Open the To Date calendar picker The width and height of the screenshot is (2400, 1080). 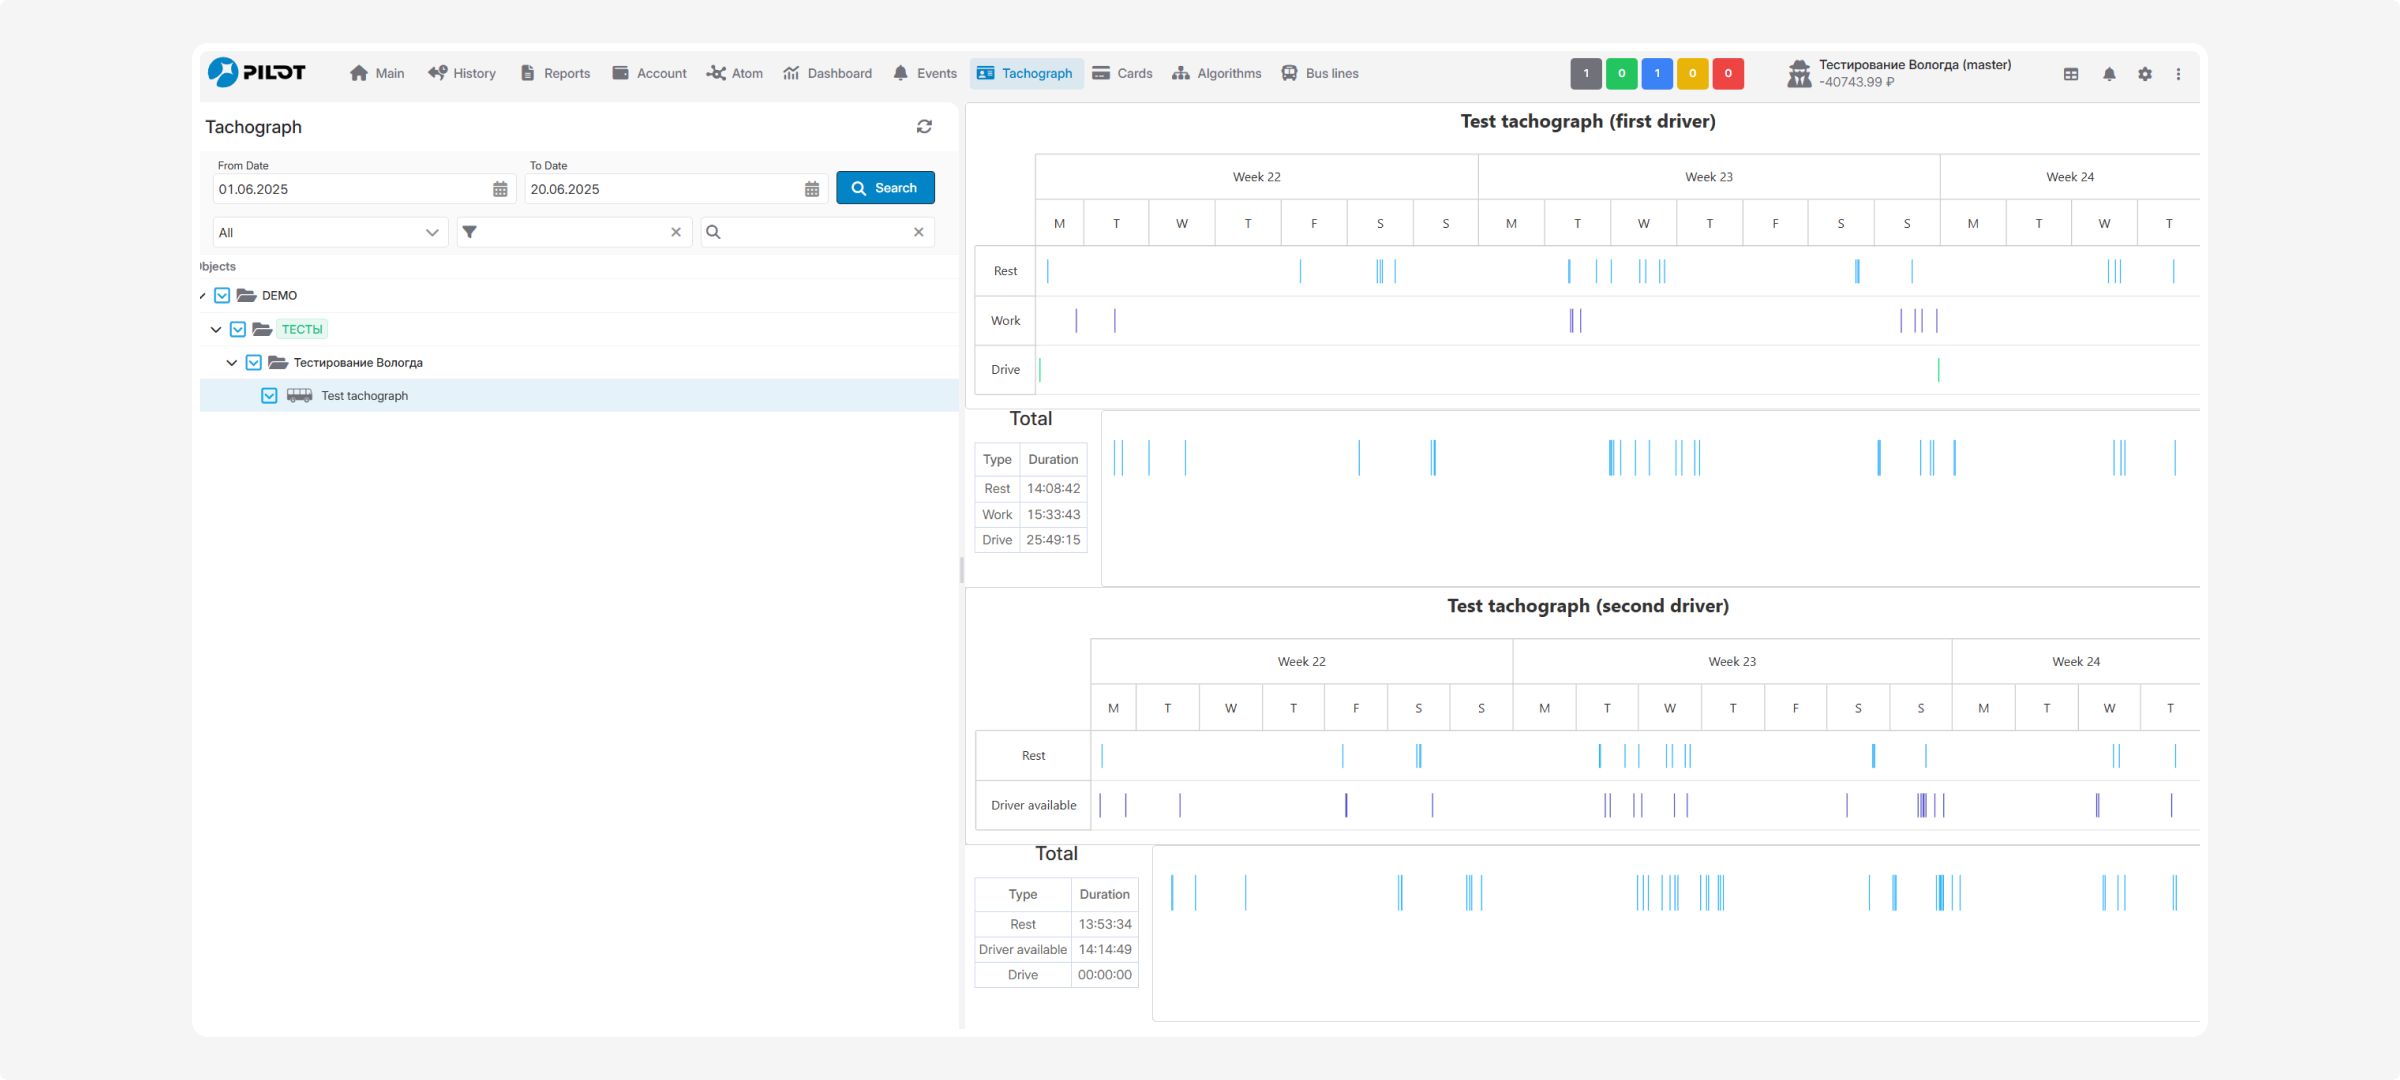point(812,189)
